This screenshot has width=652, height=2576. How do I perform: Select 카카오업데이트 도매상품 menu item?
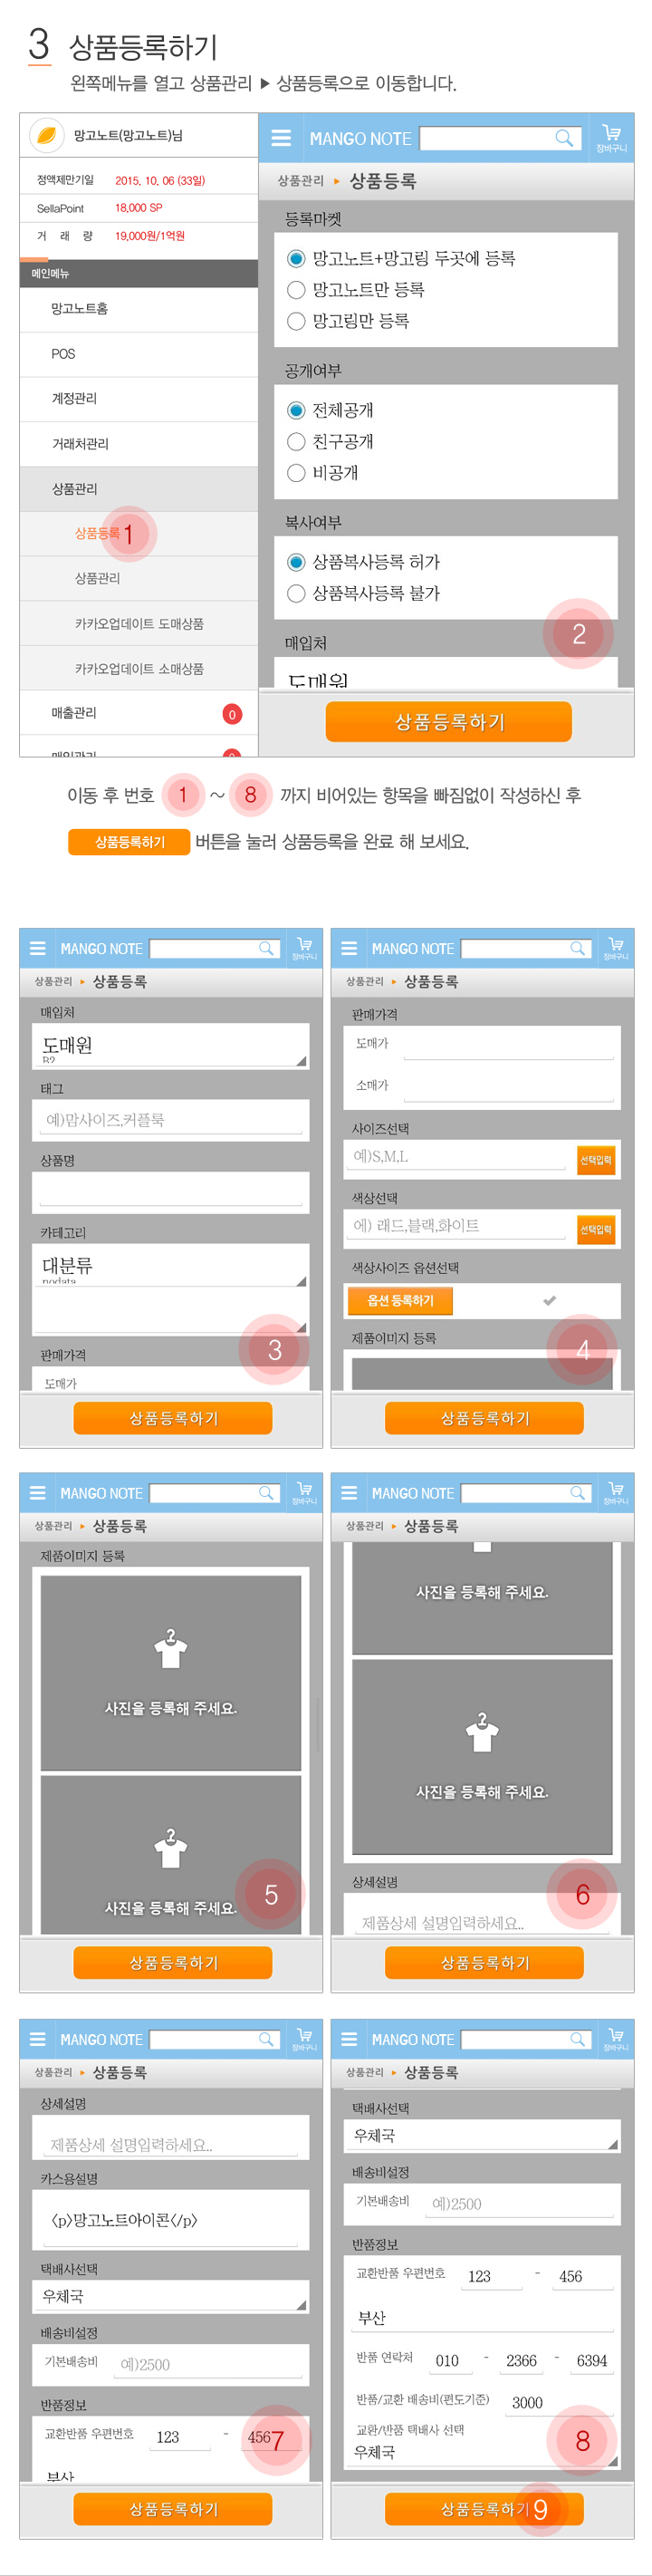click(x=139, y=624)
